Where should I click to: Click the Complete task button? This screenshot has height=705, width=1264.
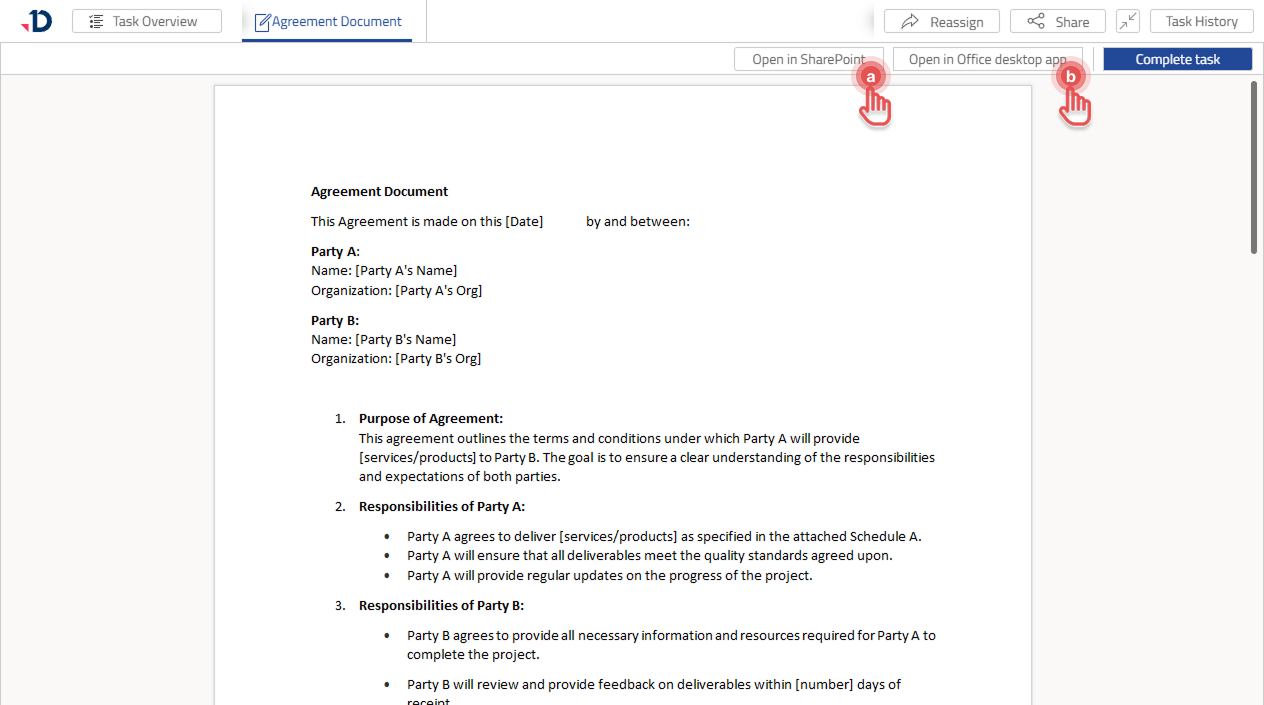1177,59
